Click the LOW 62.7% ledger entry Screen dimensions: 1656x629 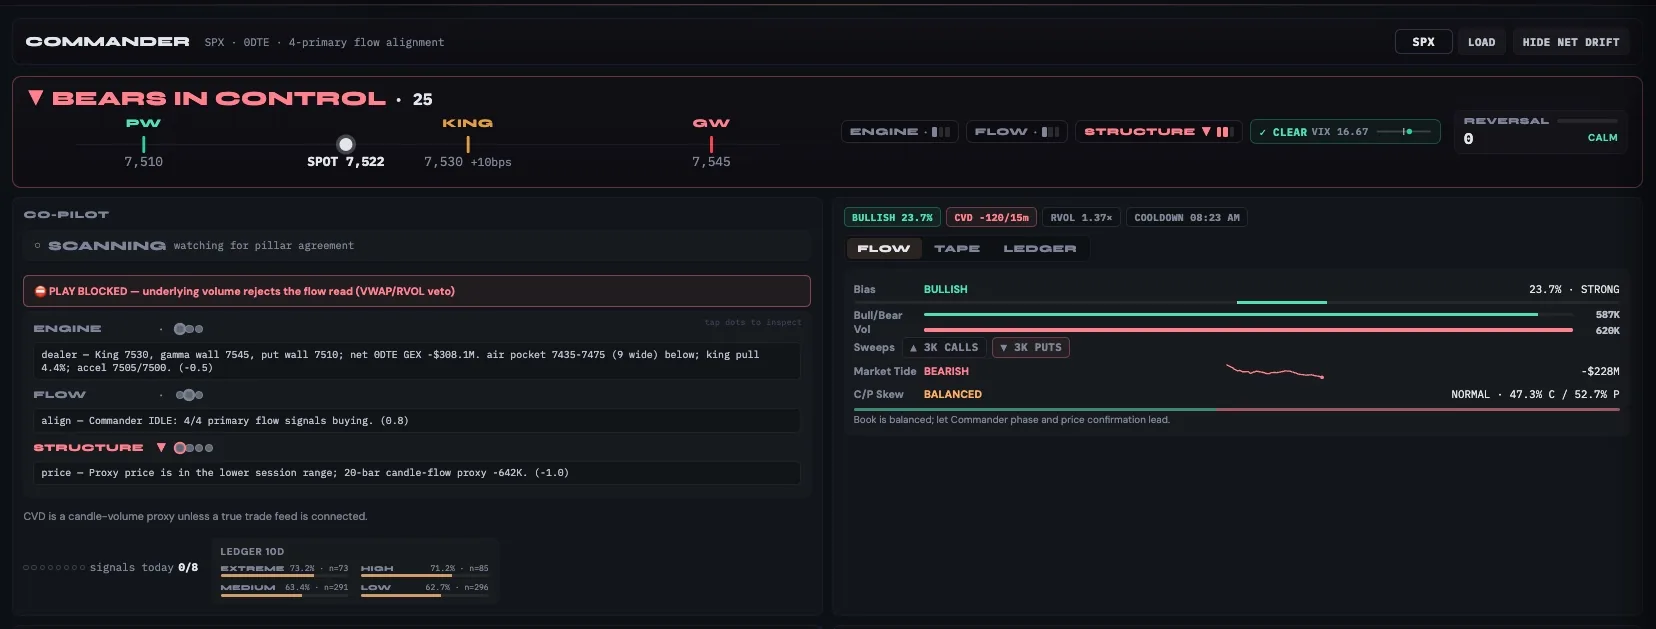tap(424, 590)
